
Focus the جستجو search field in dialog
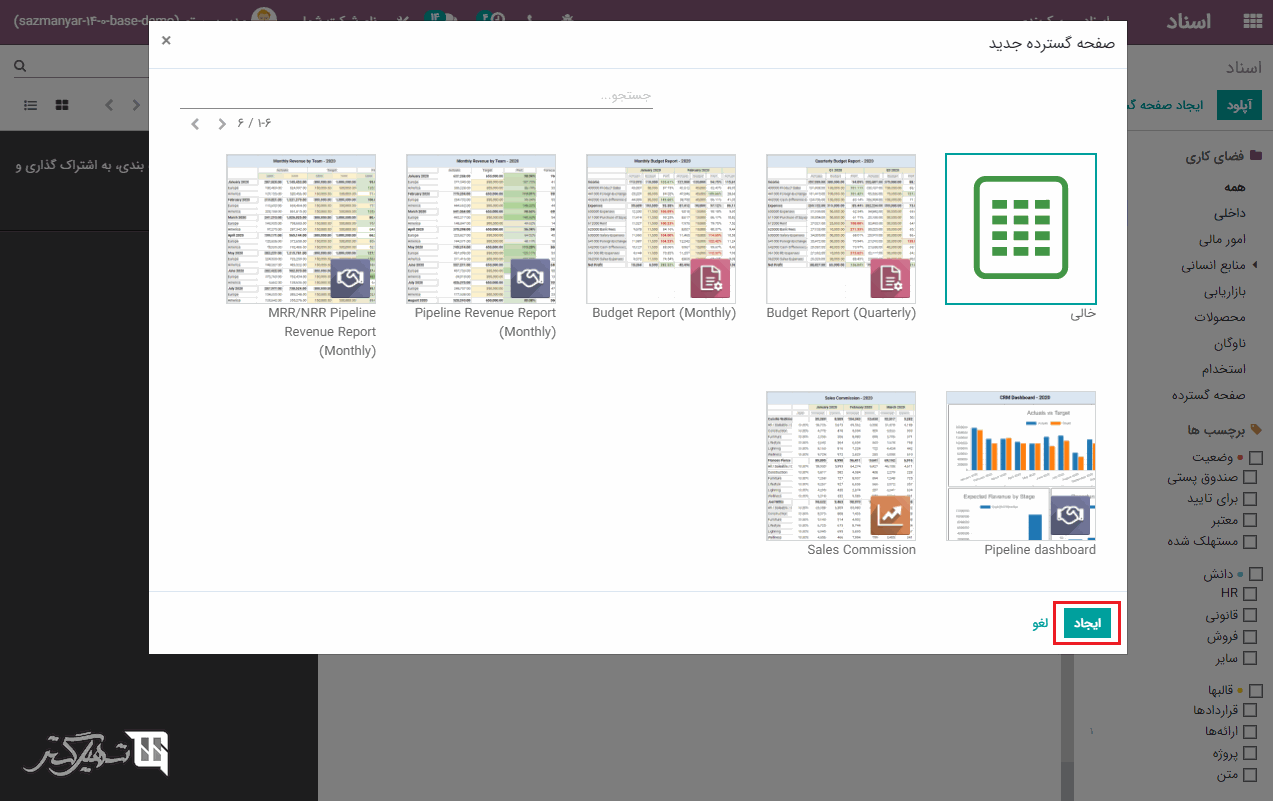[x=416, y=96]
